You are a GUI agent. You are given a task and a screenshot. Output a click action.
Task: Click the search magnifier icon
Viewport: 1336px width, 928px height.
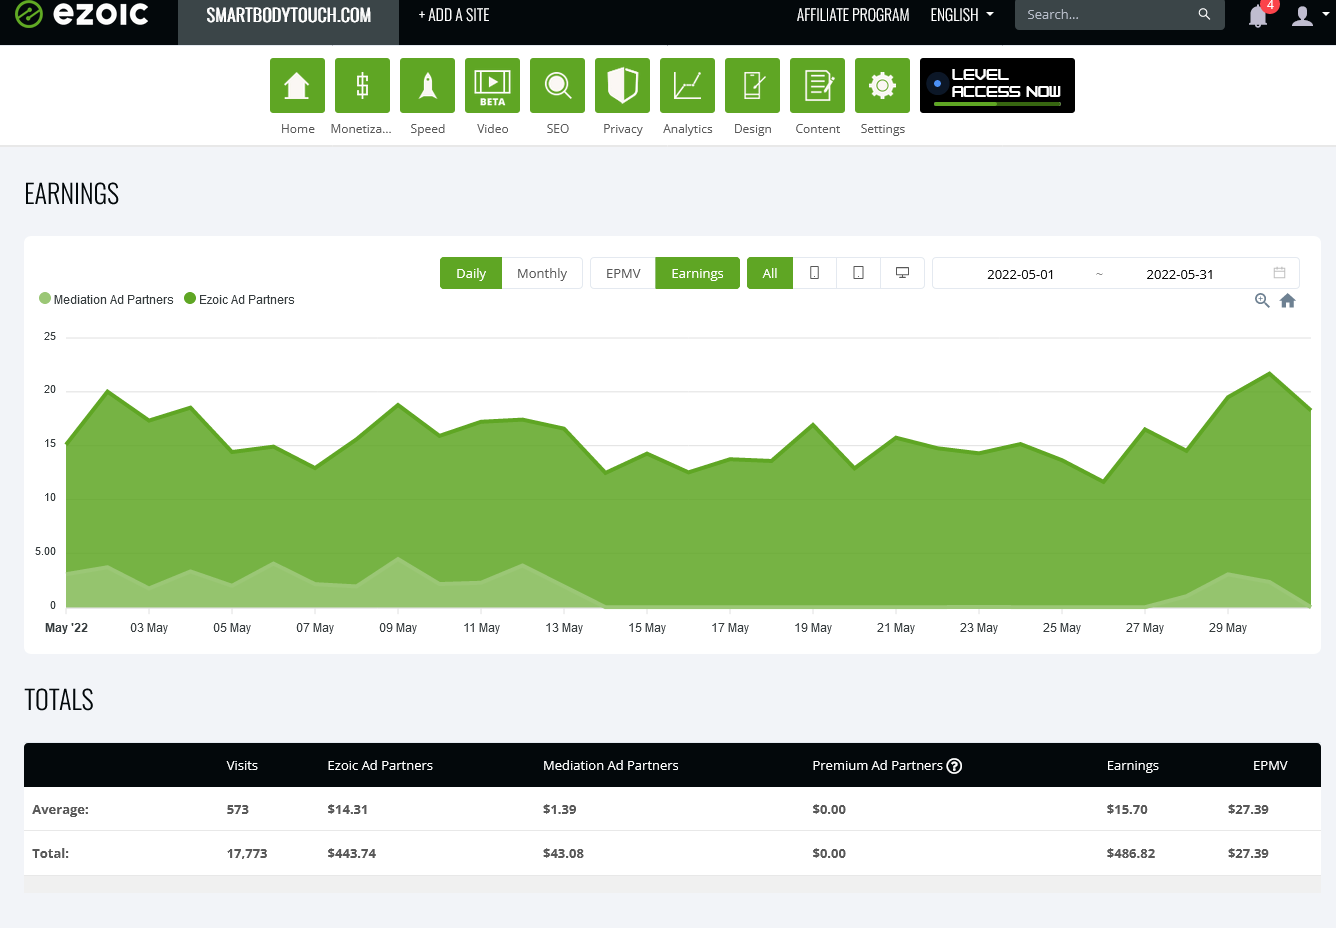(1204, 14)
